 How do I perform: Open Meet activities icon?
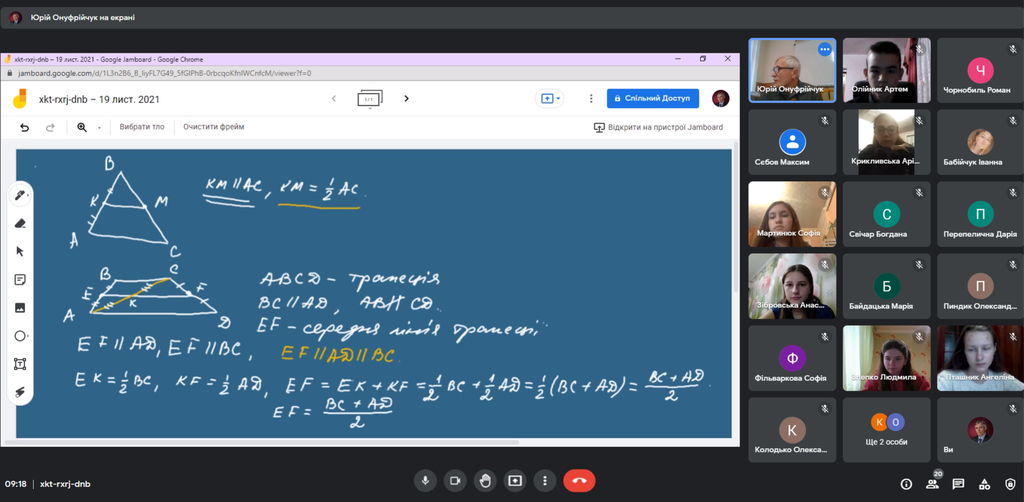coord(984,484)
